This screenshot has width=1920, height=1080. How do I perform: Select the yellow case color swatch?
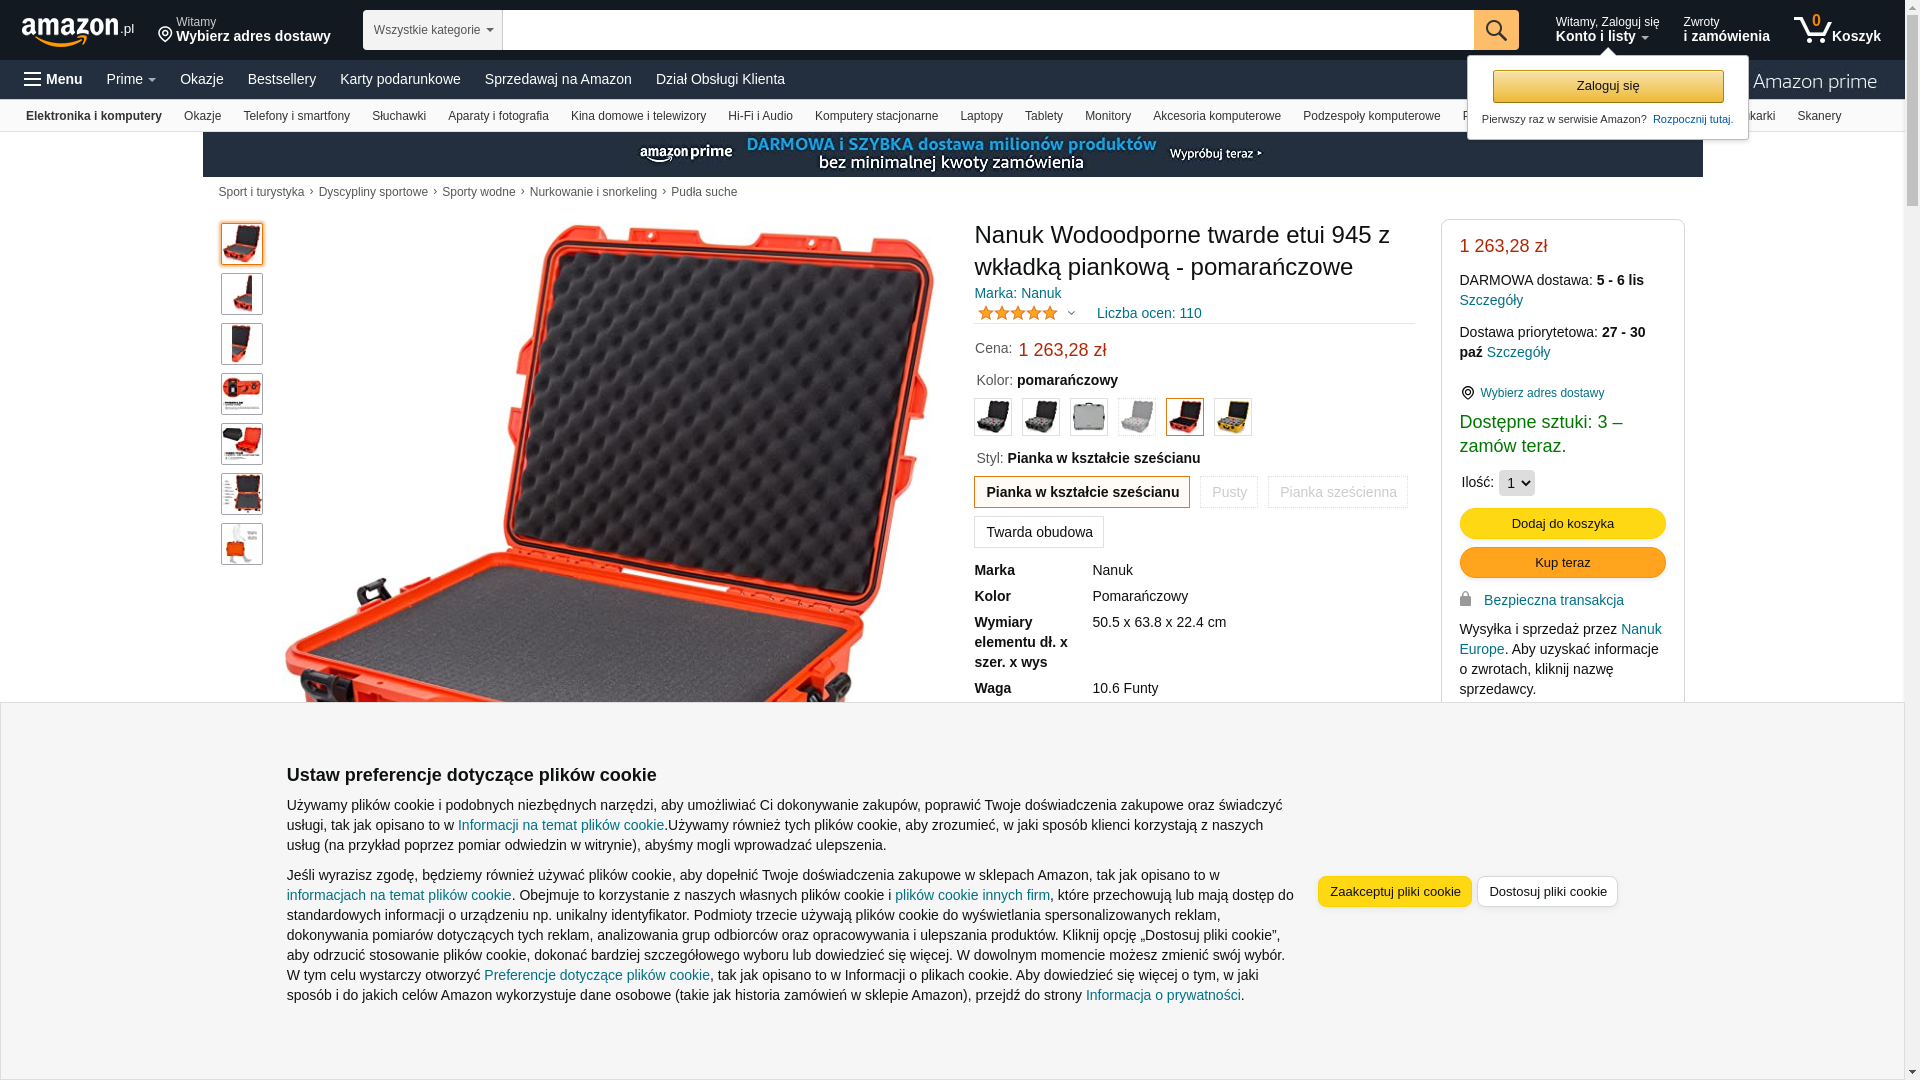click(x=1233, y=417)
